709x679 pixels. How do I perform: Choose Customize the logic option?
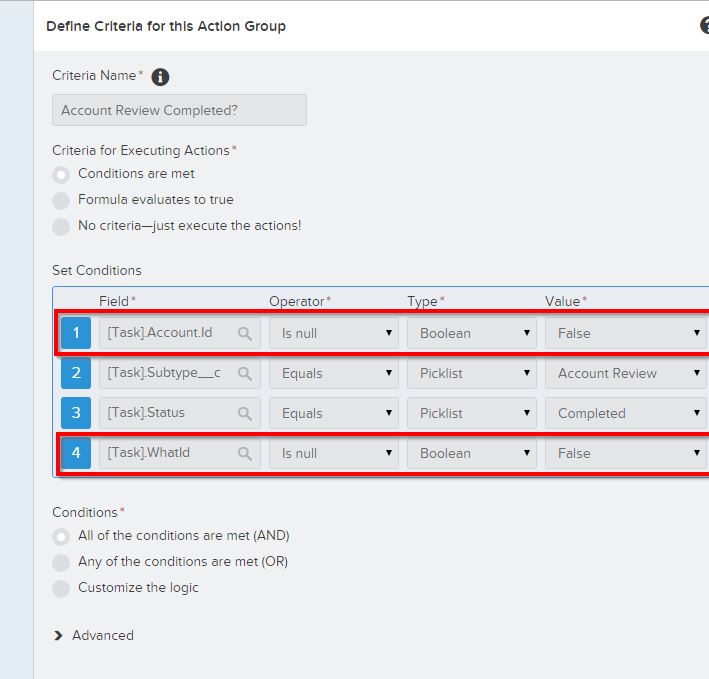62,588
